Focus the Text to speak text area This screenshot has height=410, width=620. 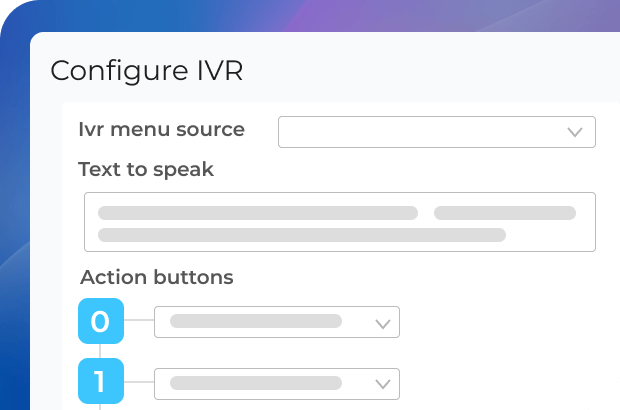[x=340, y=222]
